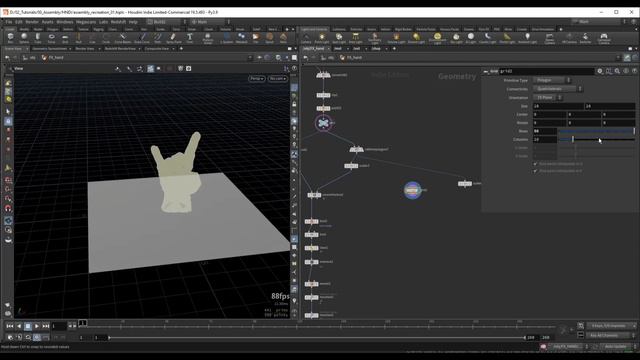Viewport: 640px width, 360px height.
Task: Add a new pane tab beside Composite View
Action: coord(181,49)
